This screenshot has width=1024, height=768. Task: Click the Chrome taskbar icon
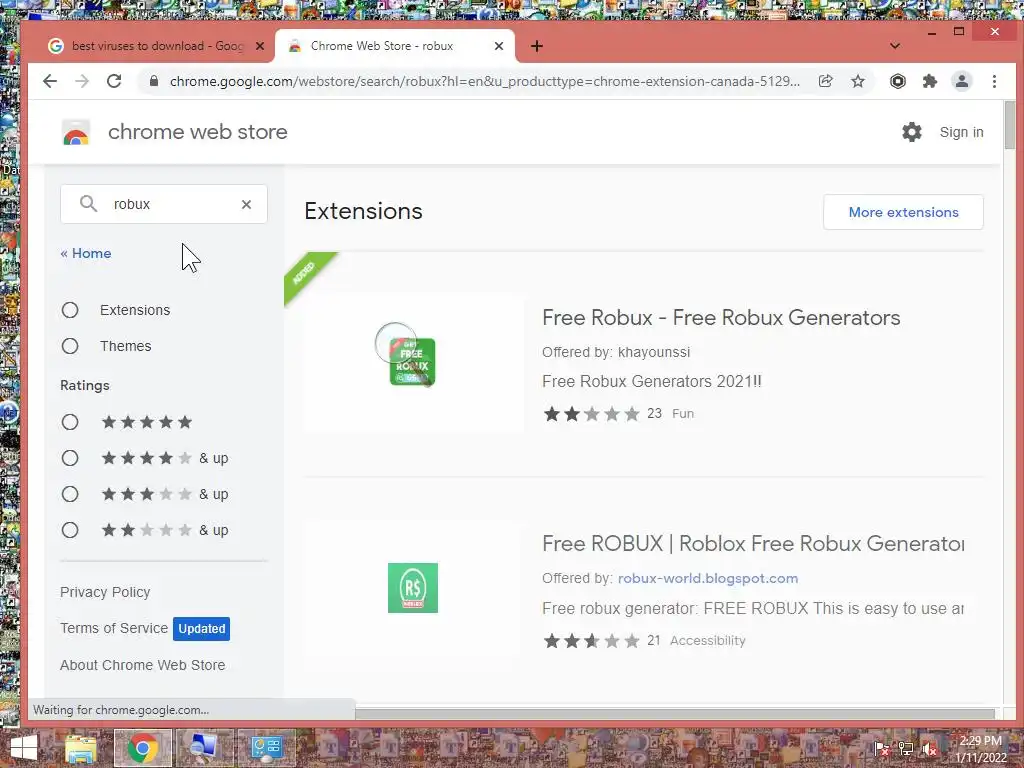tap(143, 748)
